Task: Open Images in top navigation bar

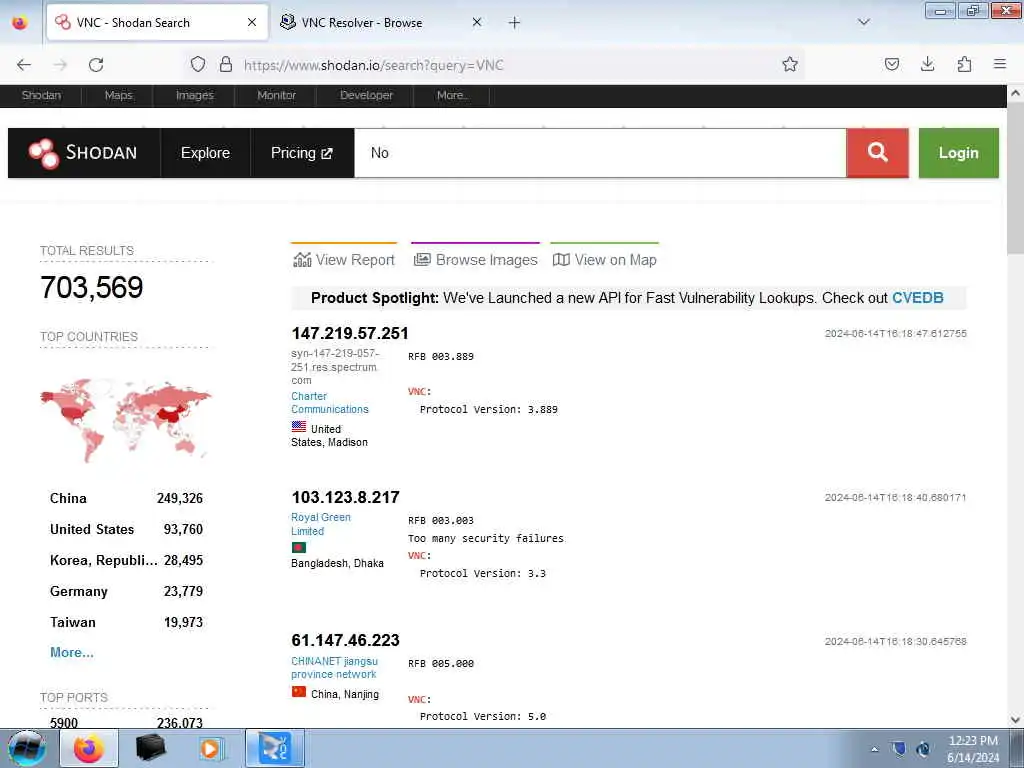Action: point(195,95)
